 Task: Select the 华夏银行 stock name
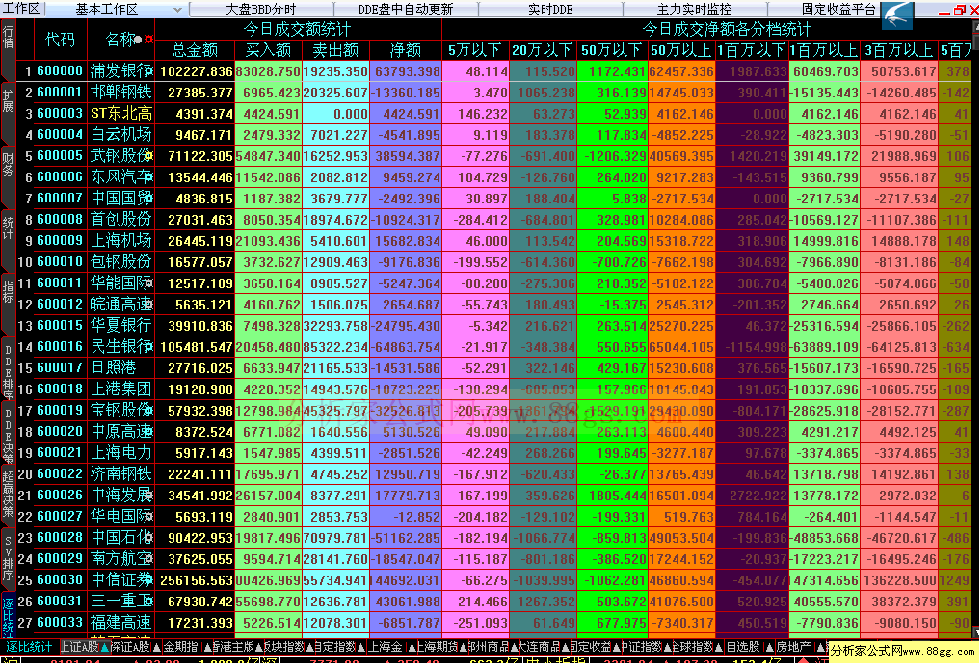[x=121, y=326]
